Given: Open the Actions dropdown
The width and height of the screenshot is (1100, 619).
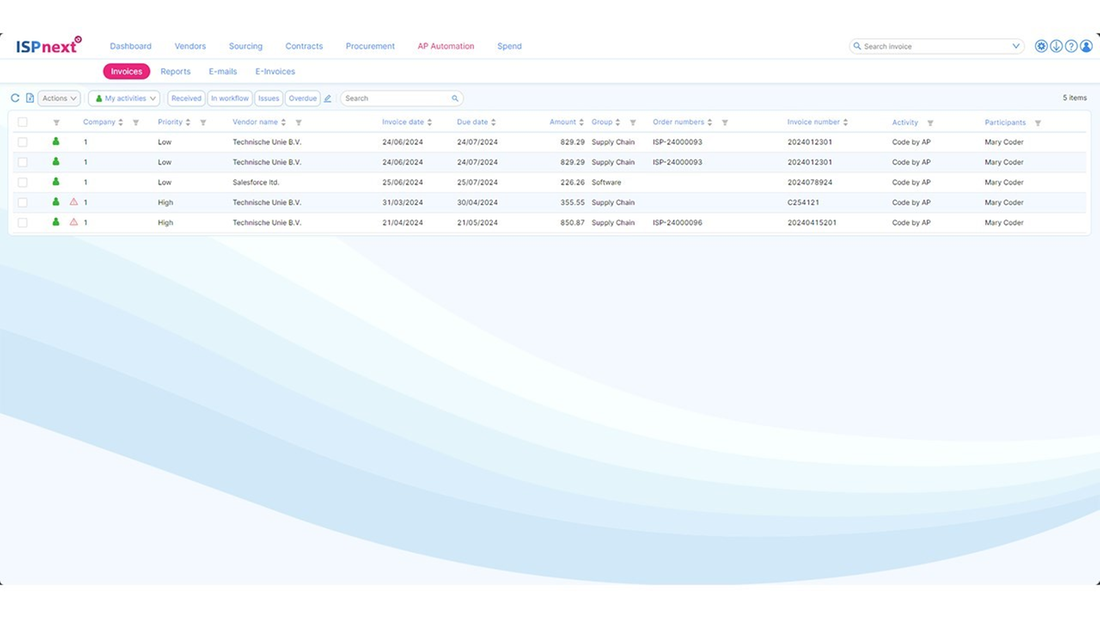Looking at the screenshot, I should (x=57, y=98).
